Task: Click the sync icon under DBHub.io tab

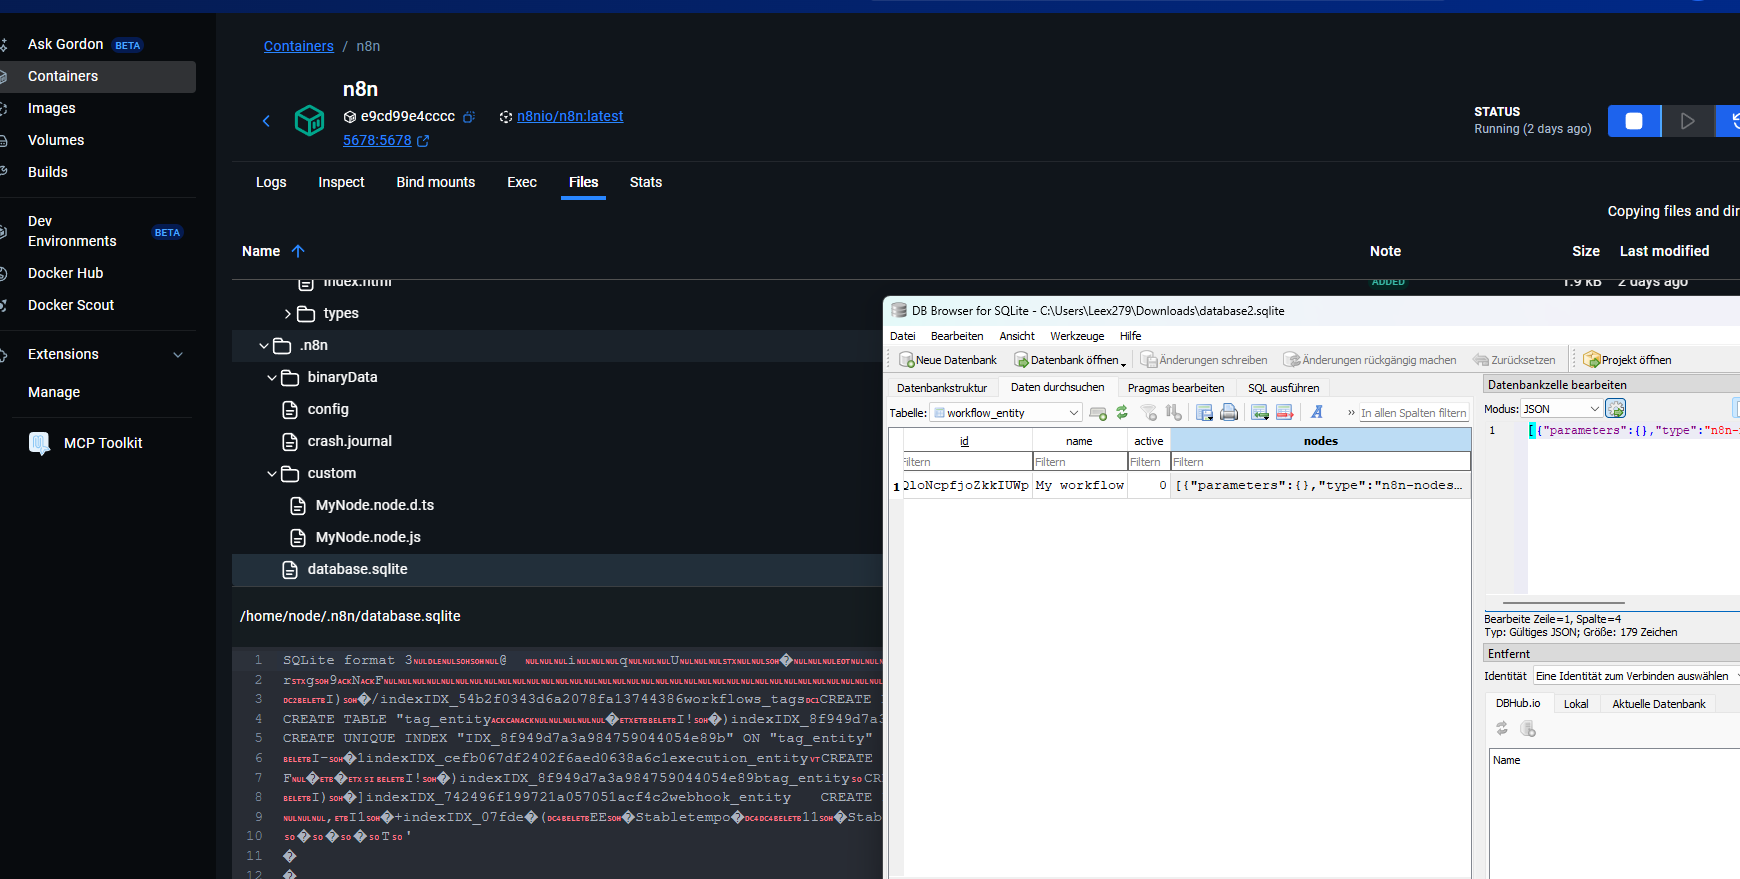Action: pos(1502,729)
